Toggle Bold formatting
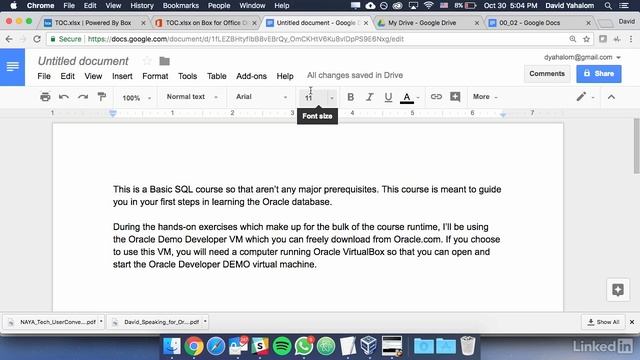Screen dimensions: 640x360 pos(350,97)
